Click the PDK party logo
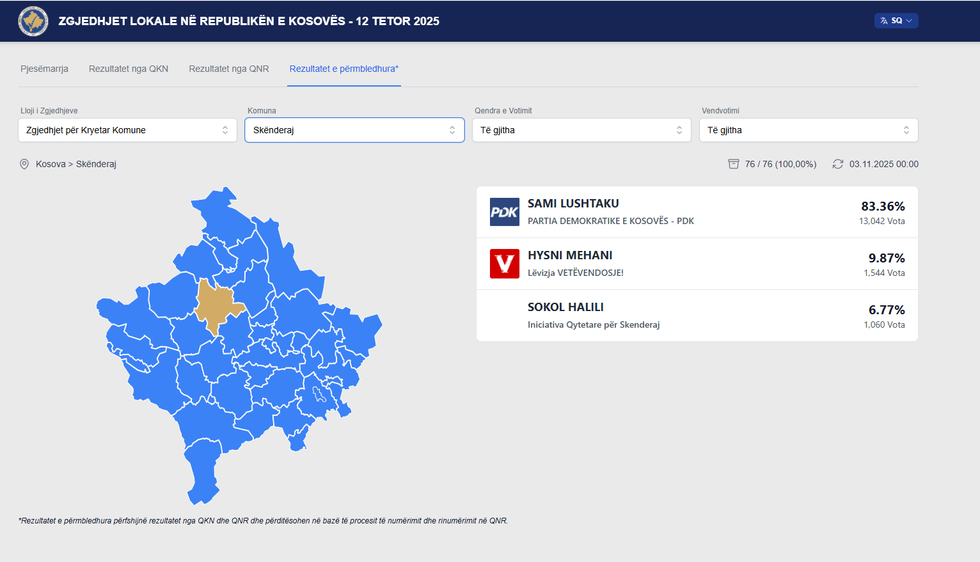This screenshot has height=562, width=980. [x=504, y=212]
